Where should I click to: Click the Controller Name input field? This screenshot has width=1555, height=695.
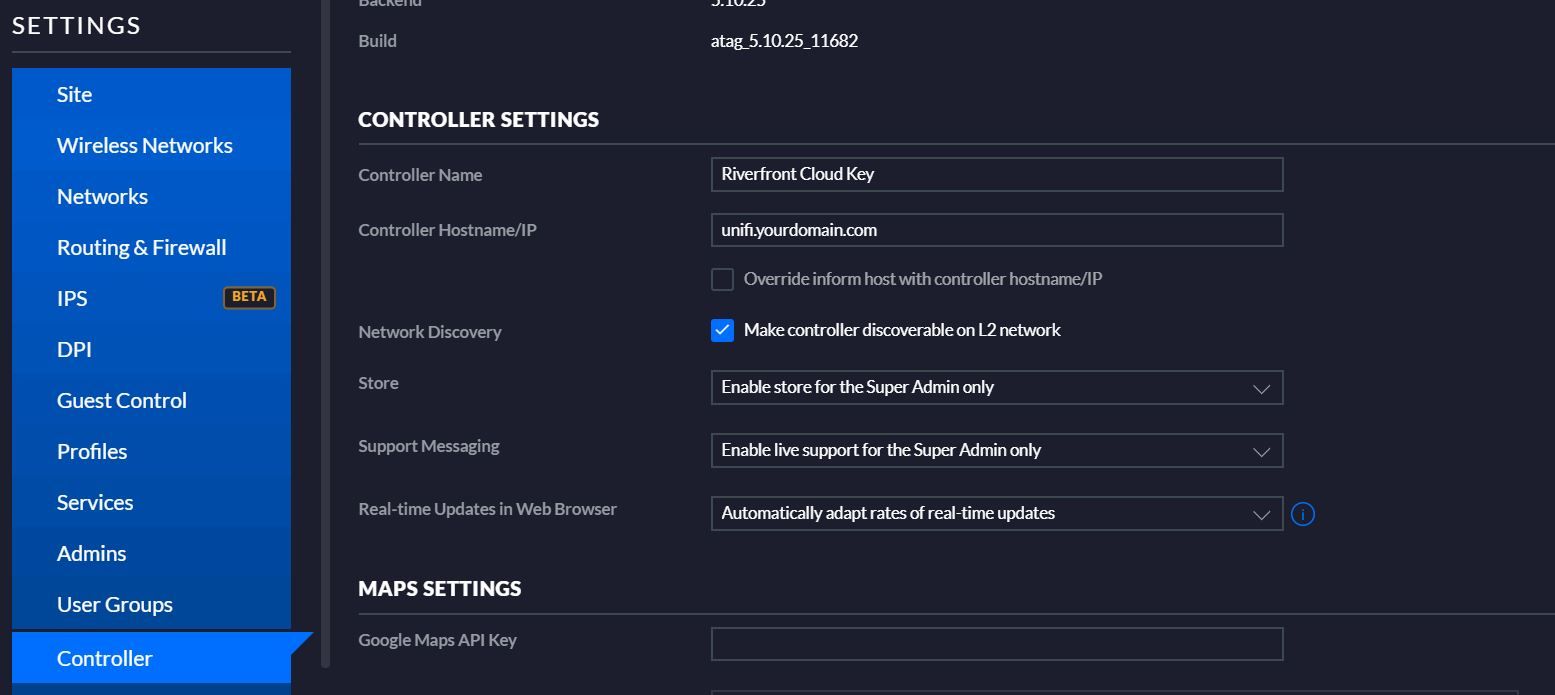point(996,174)
